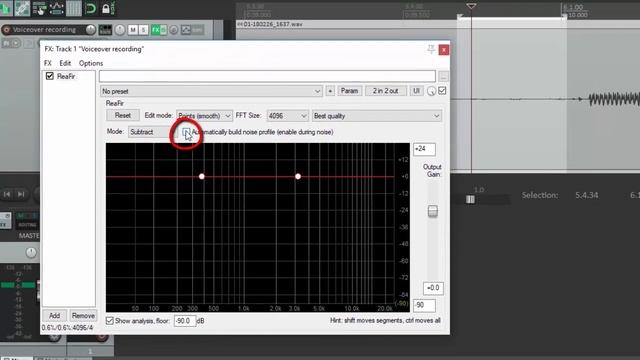Click the ReaFir Reset button

(x=123, y=116)
